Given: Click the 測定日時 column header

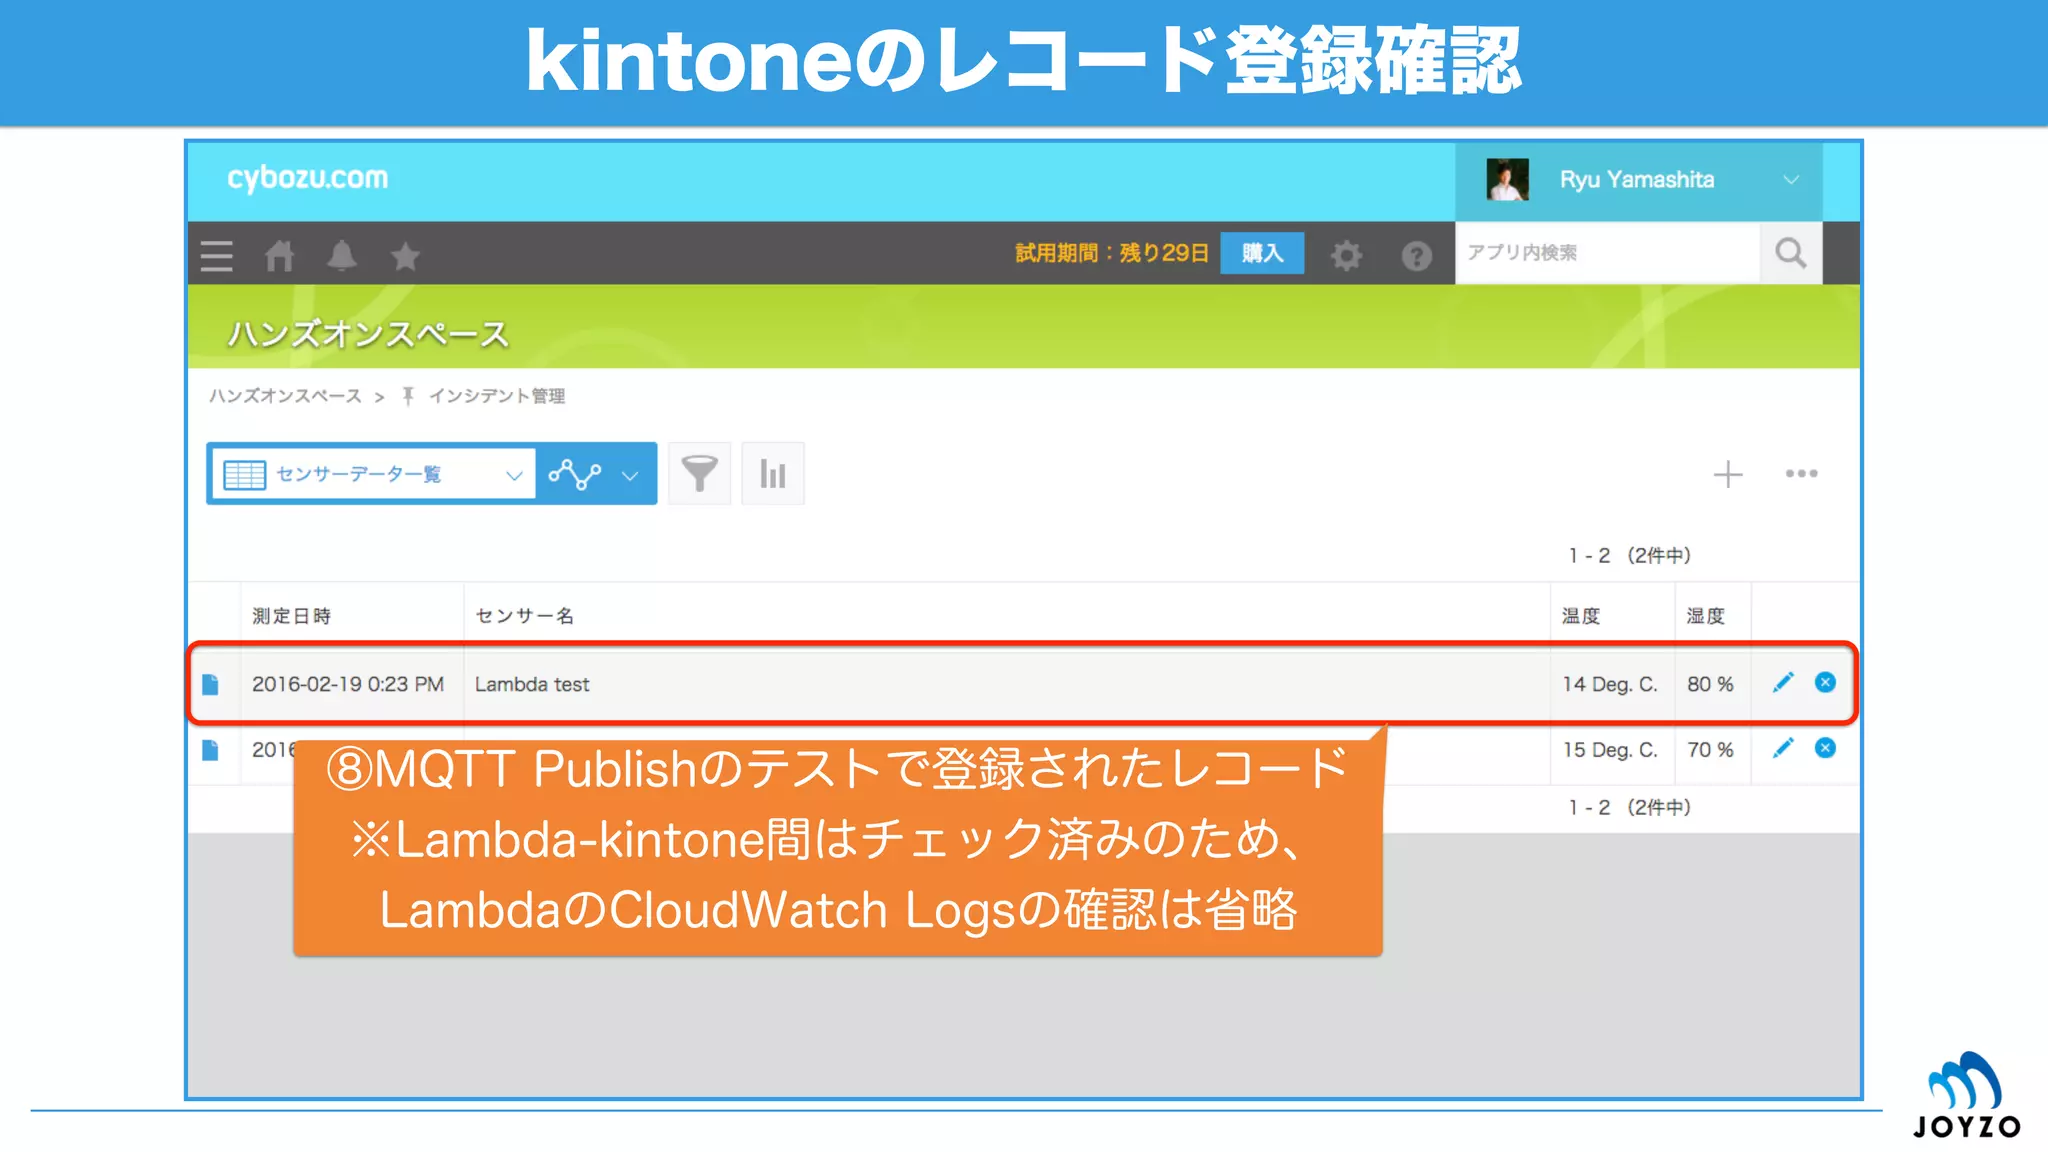Looking at the screenshot, I should (291, 616).
